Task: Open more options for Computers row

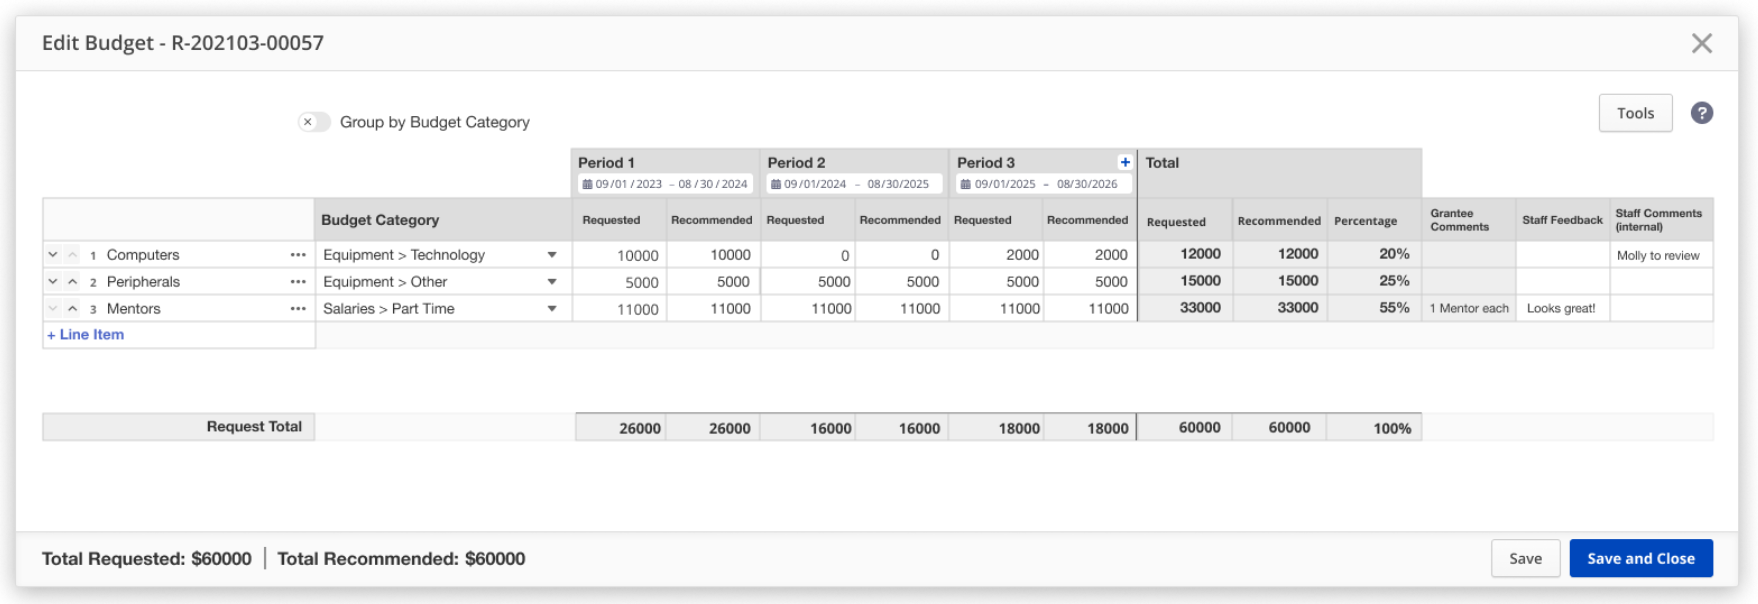Action: coord(298,255)
